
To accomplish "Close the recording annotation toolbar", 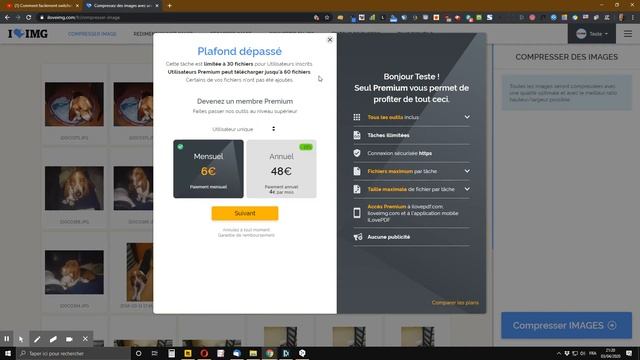I will coord(85,339).
